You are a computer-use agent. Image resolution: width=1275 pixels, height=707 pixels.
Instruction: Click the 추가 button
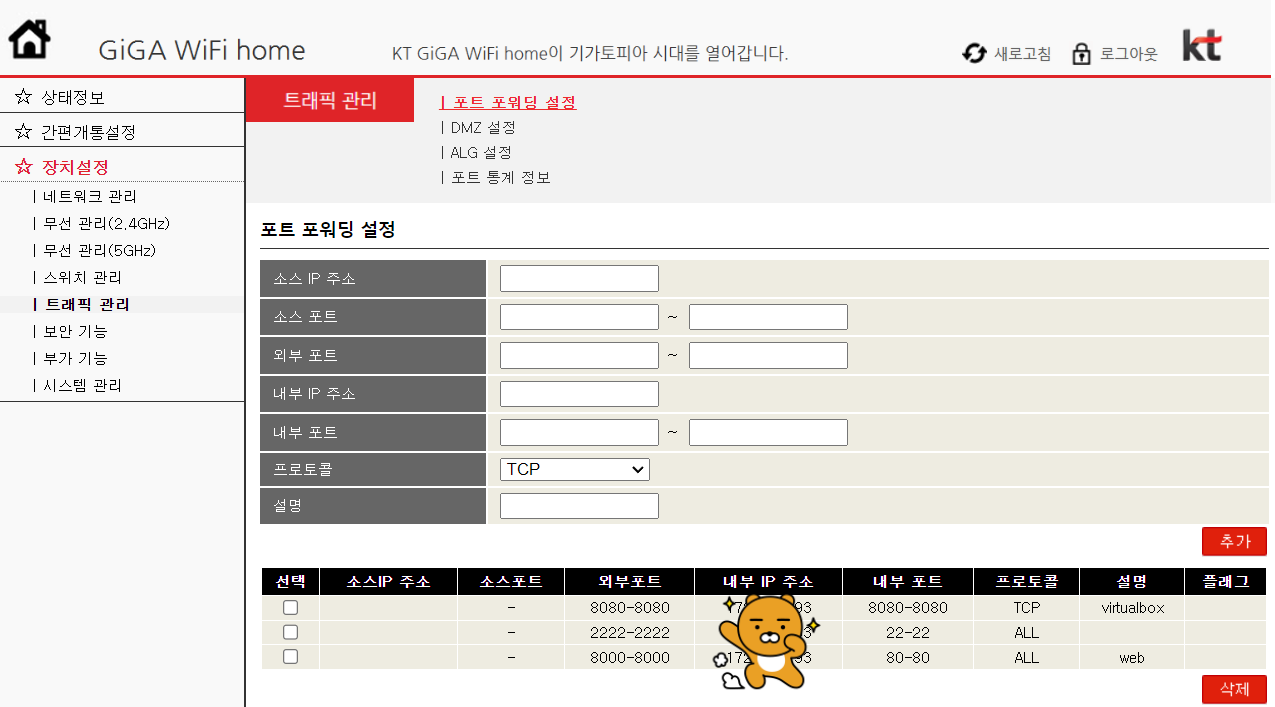[x=1234, y=541]
